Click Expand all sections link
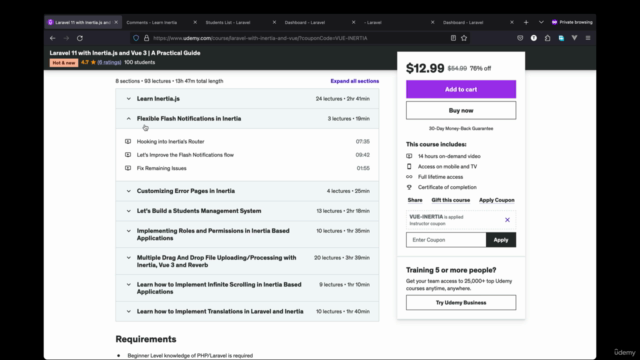 pyautogui.click(x=354, y=81)
